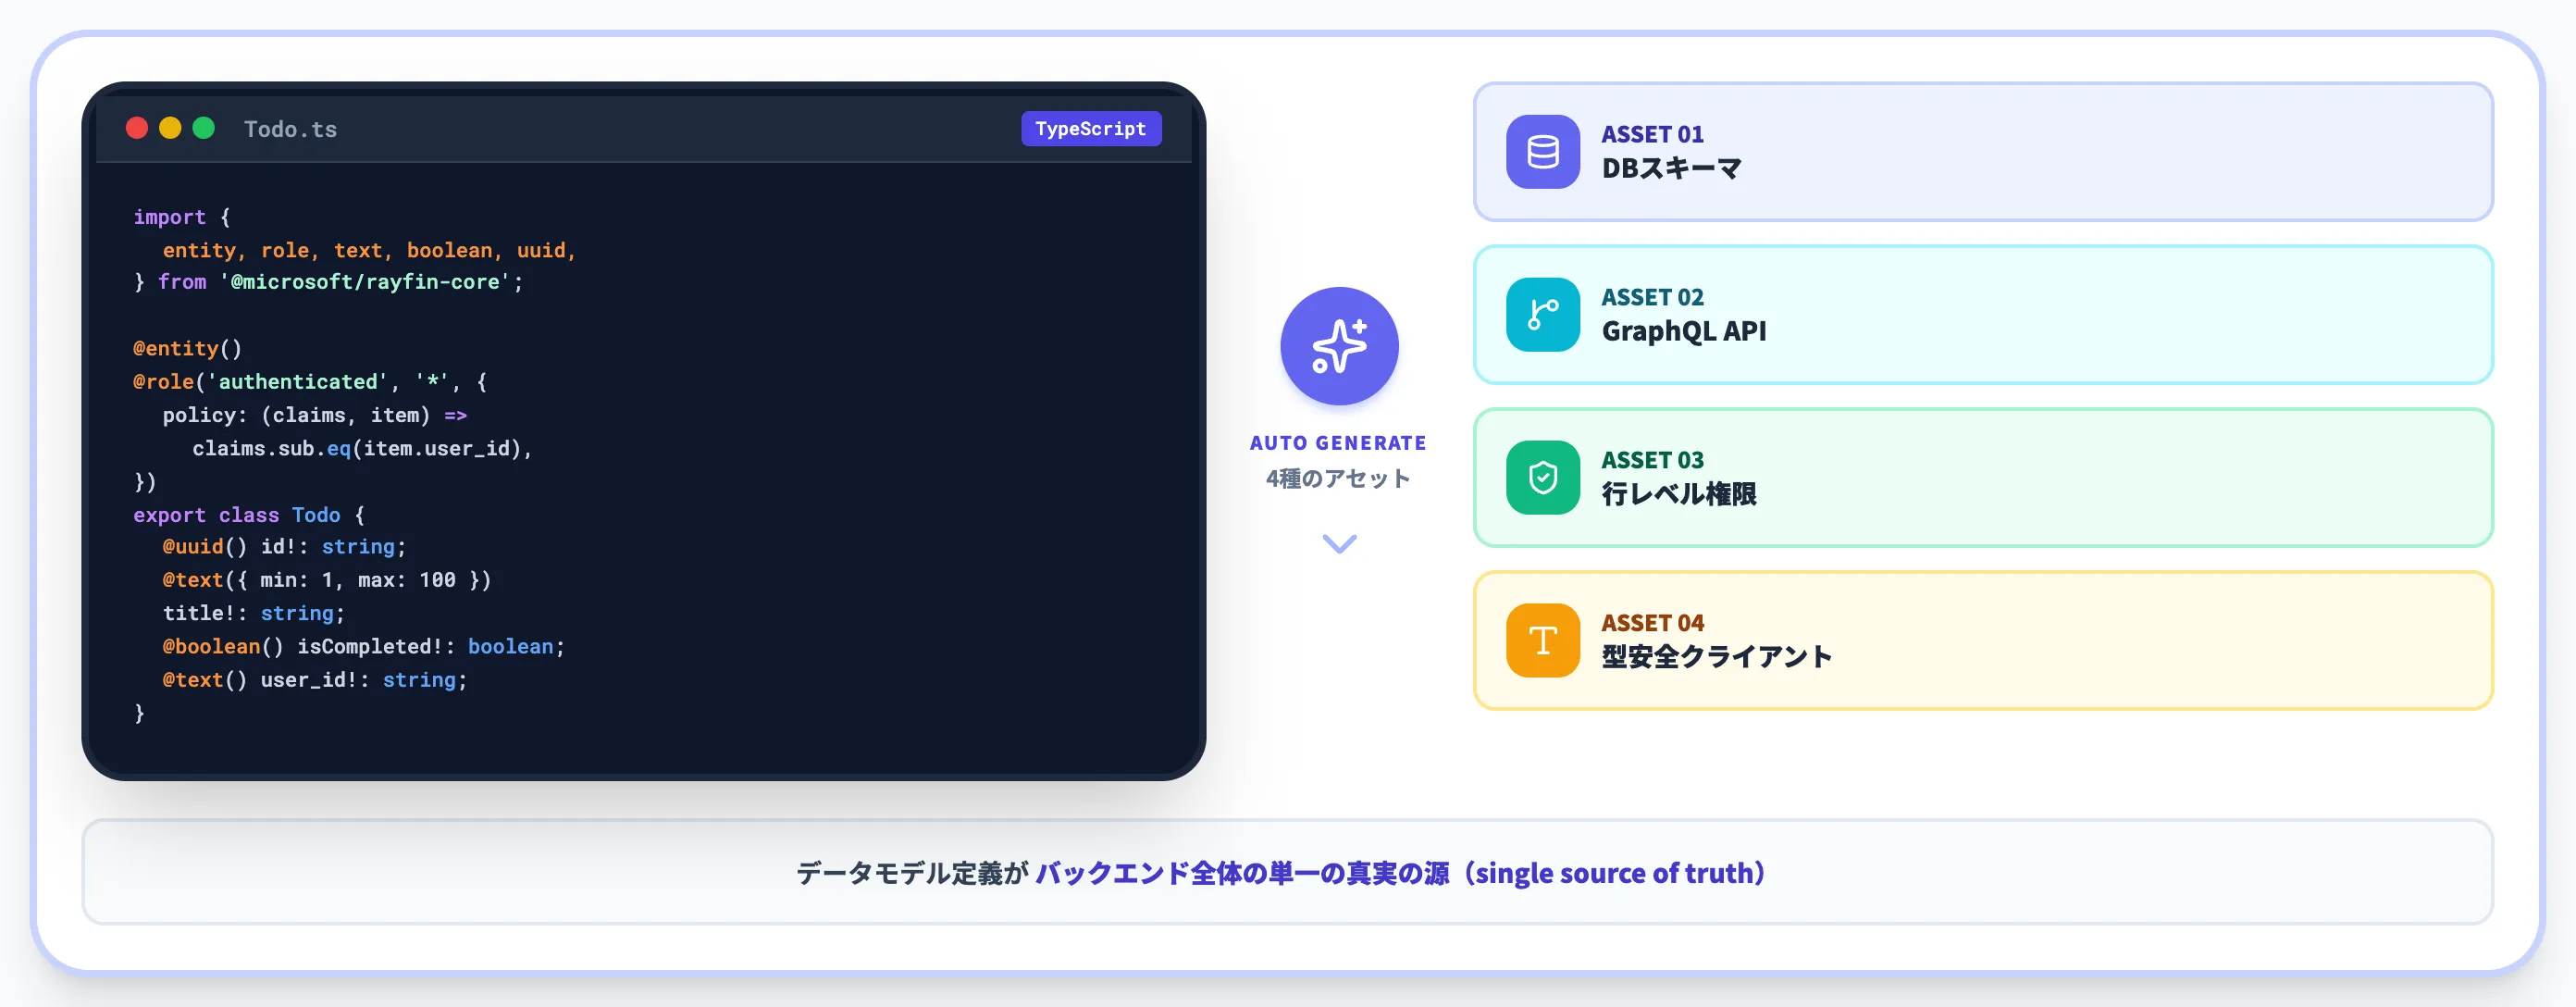This screenshot has width=2576, height=1007.
Task: Click the GraphQL branch icon in ASSET 02
Action: (1543, 315)
